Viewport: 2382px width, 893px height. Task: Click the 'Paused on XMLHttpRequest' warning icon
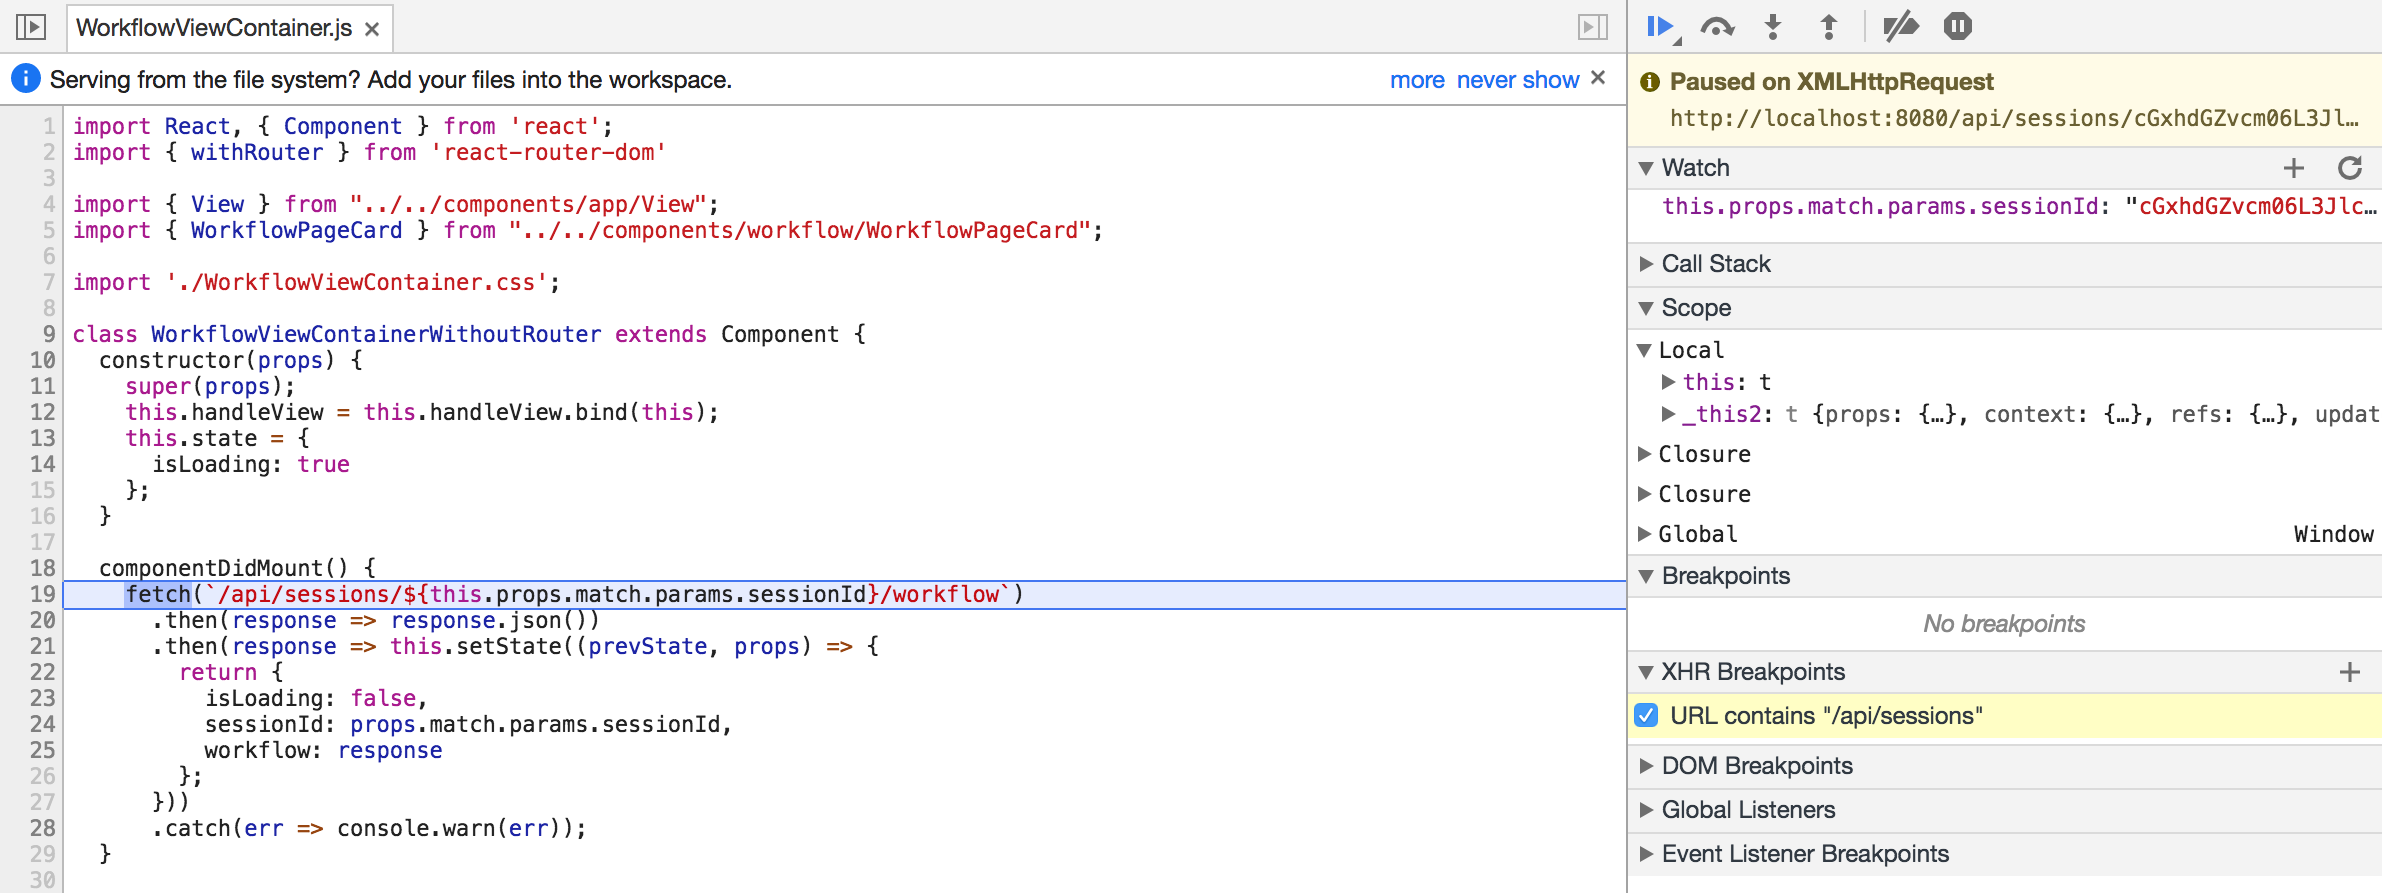(x=1650, y=82)
